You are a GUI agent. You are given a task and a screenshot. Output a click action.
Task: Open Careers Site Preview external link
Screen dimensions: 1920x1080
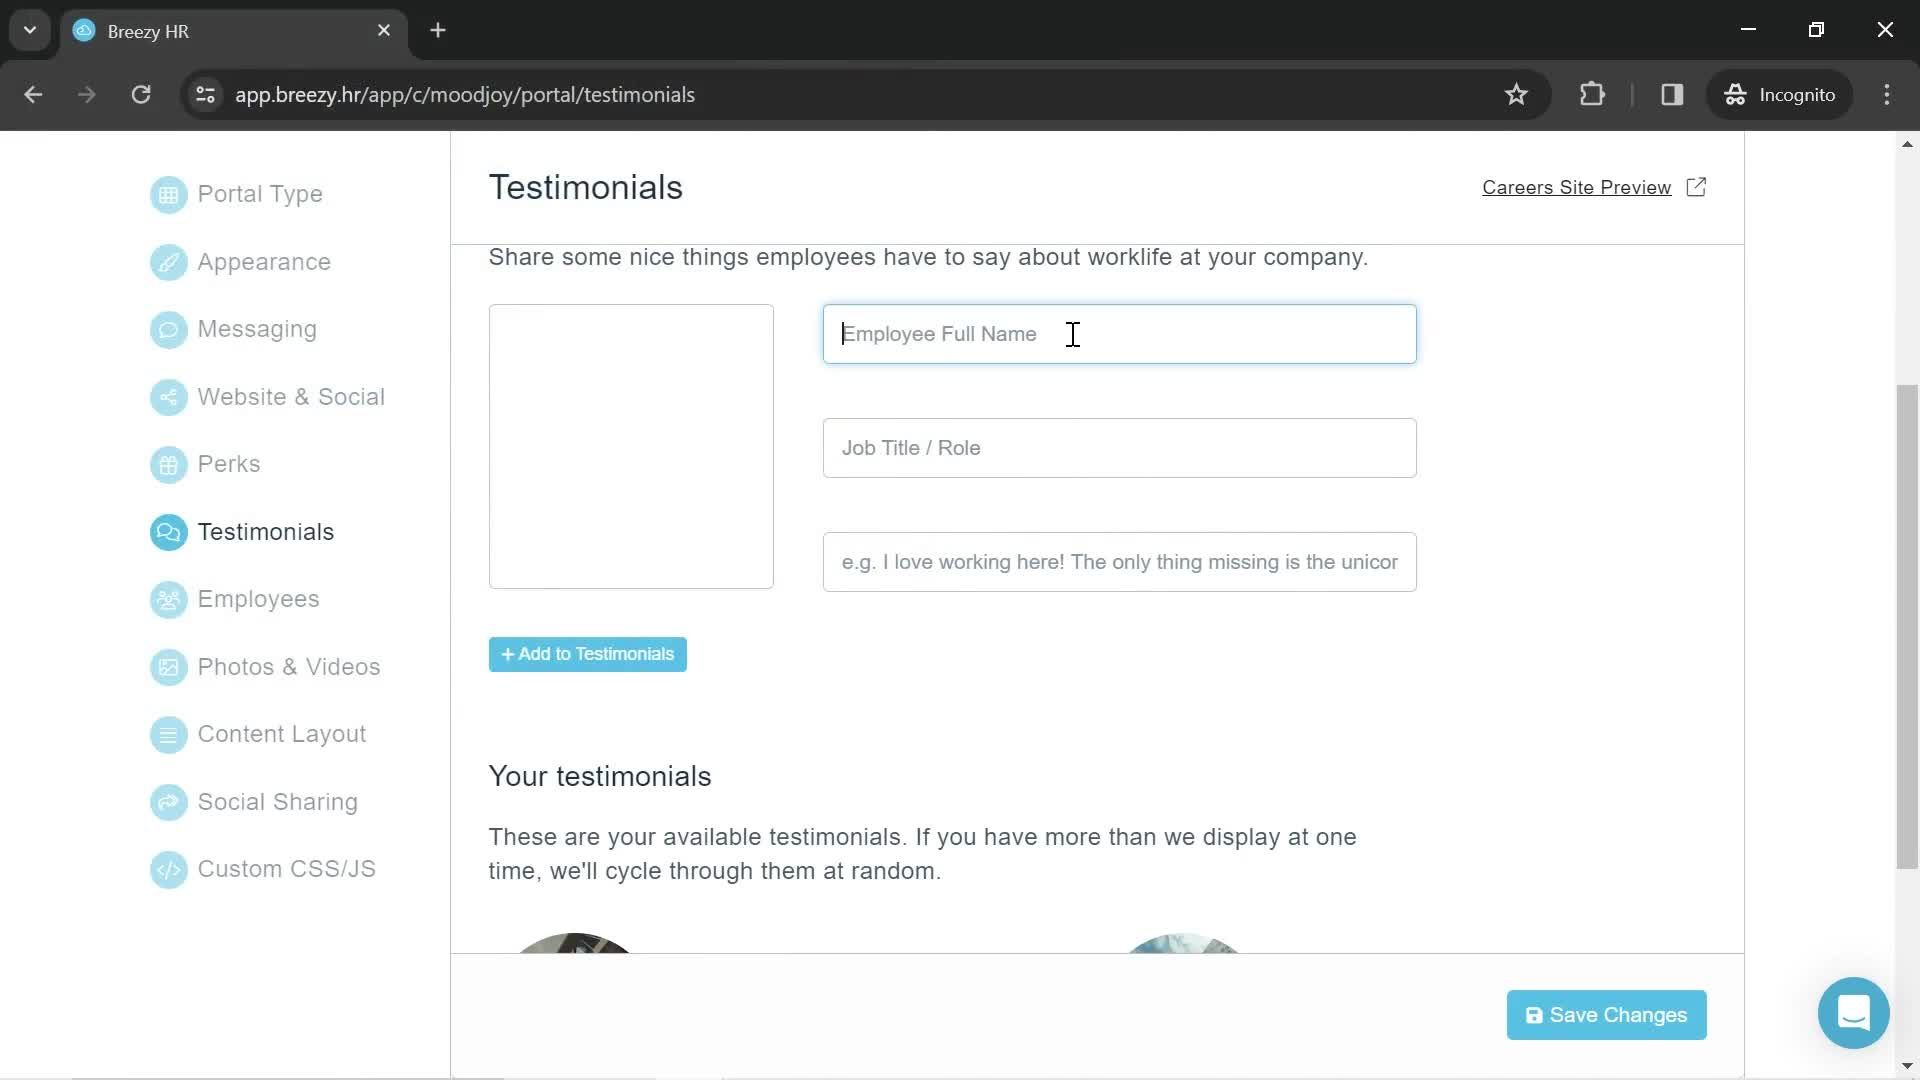1593,187
